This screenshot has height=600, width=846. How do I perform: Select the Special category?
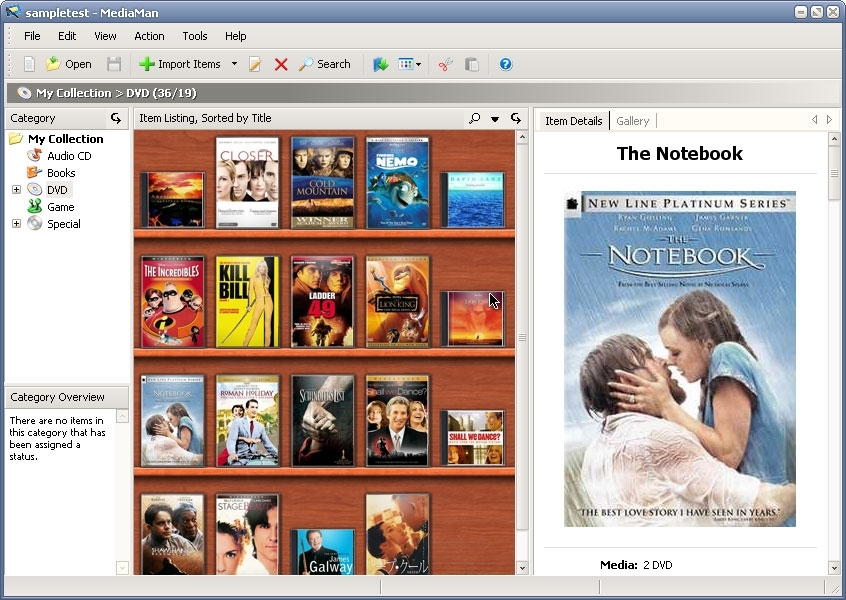point(64,224)
